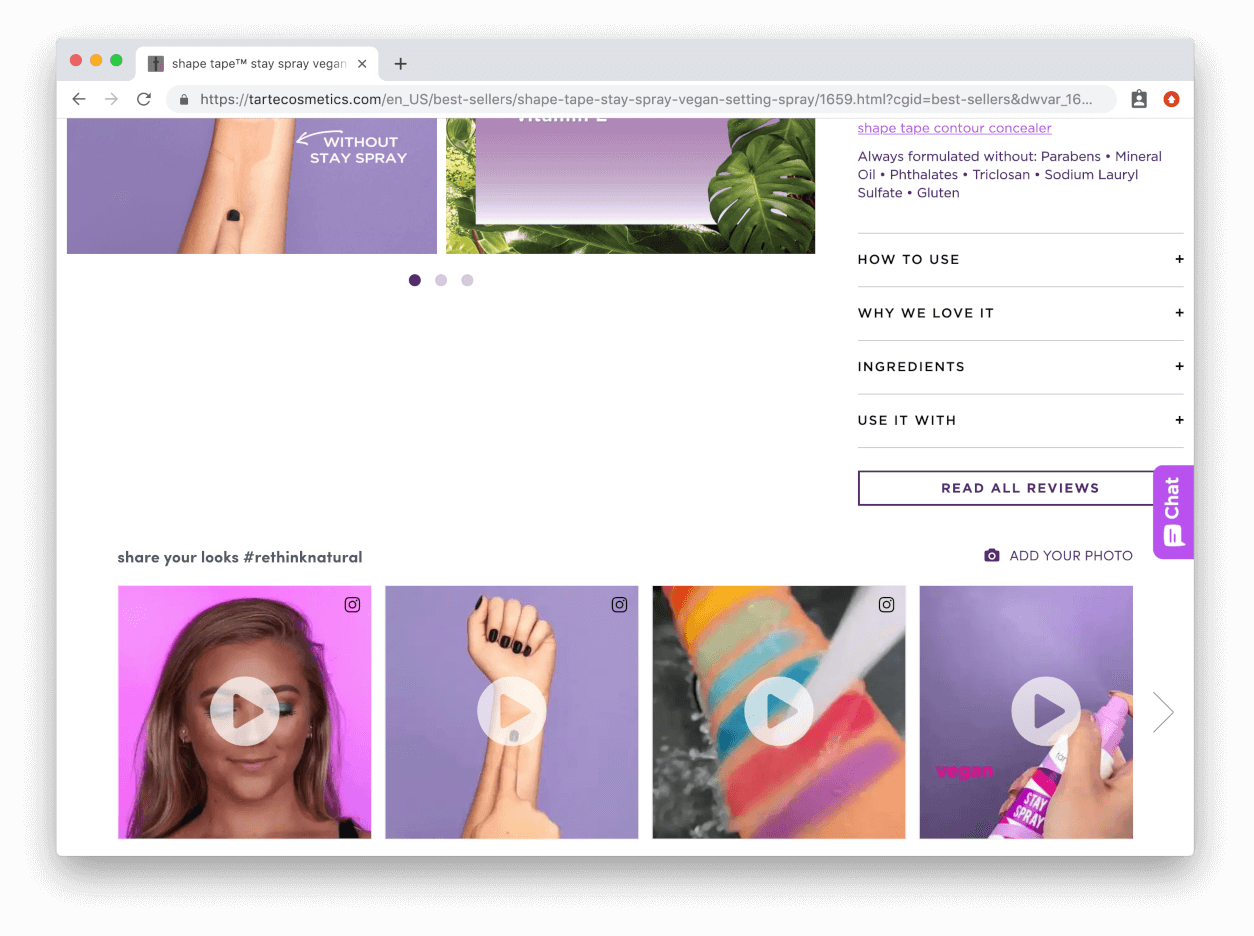Click Instagram icon on the woman's photo
Screen dimensions: 1254x936
(352, 605)
